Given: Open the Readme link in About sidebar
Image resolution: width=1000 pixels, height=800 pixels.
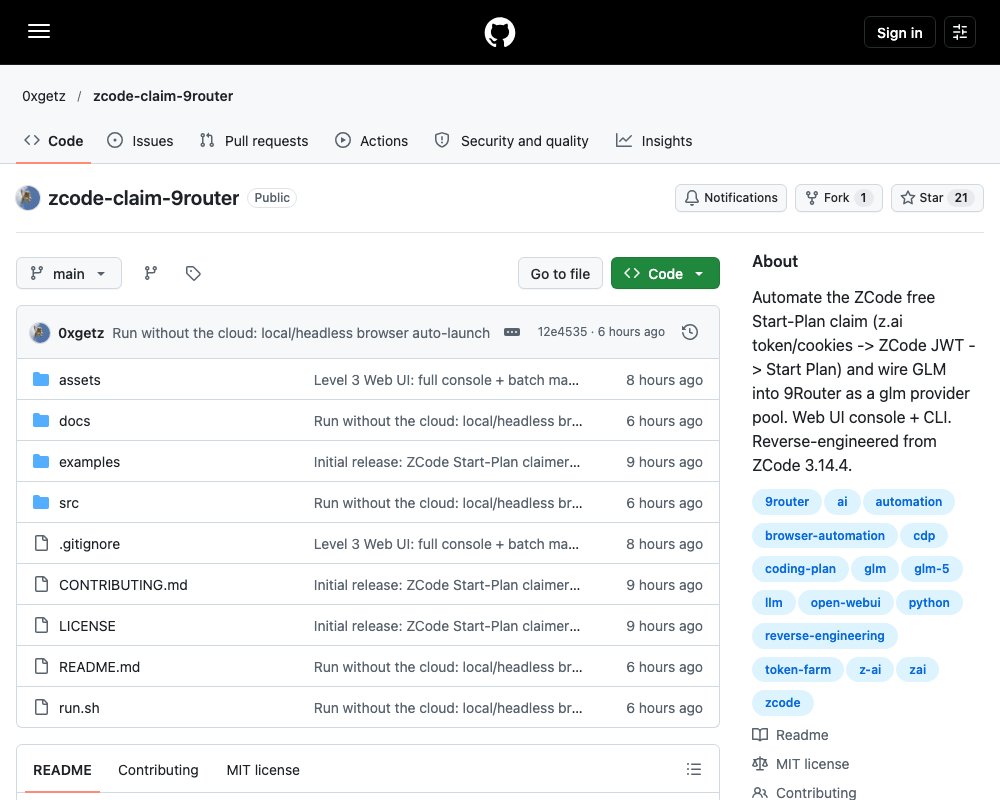Looking at the screenshot, I should tap(791, 735).
